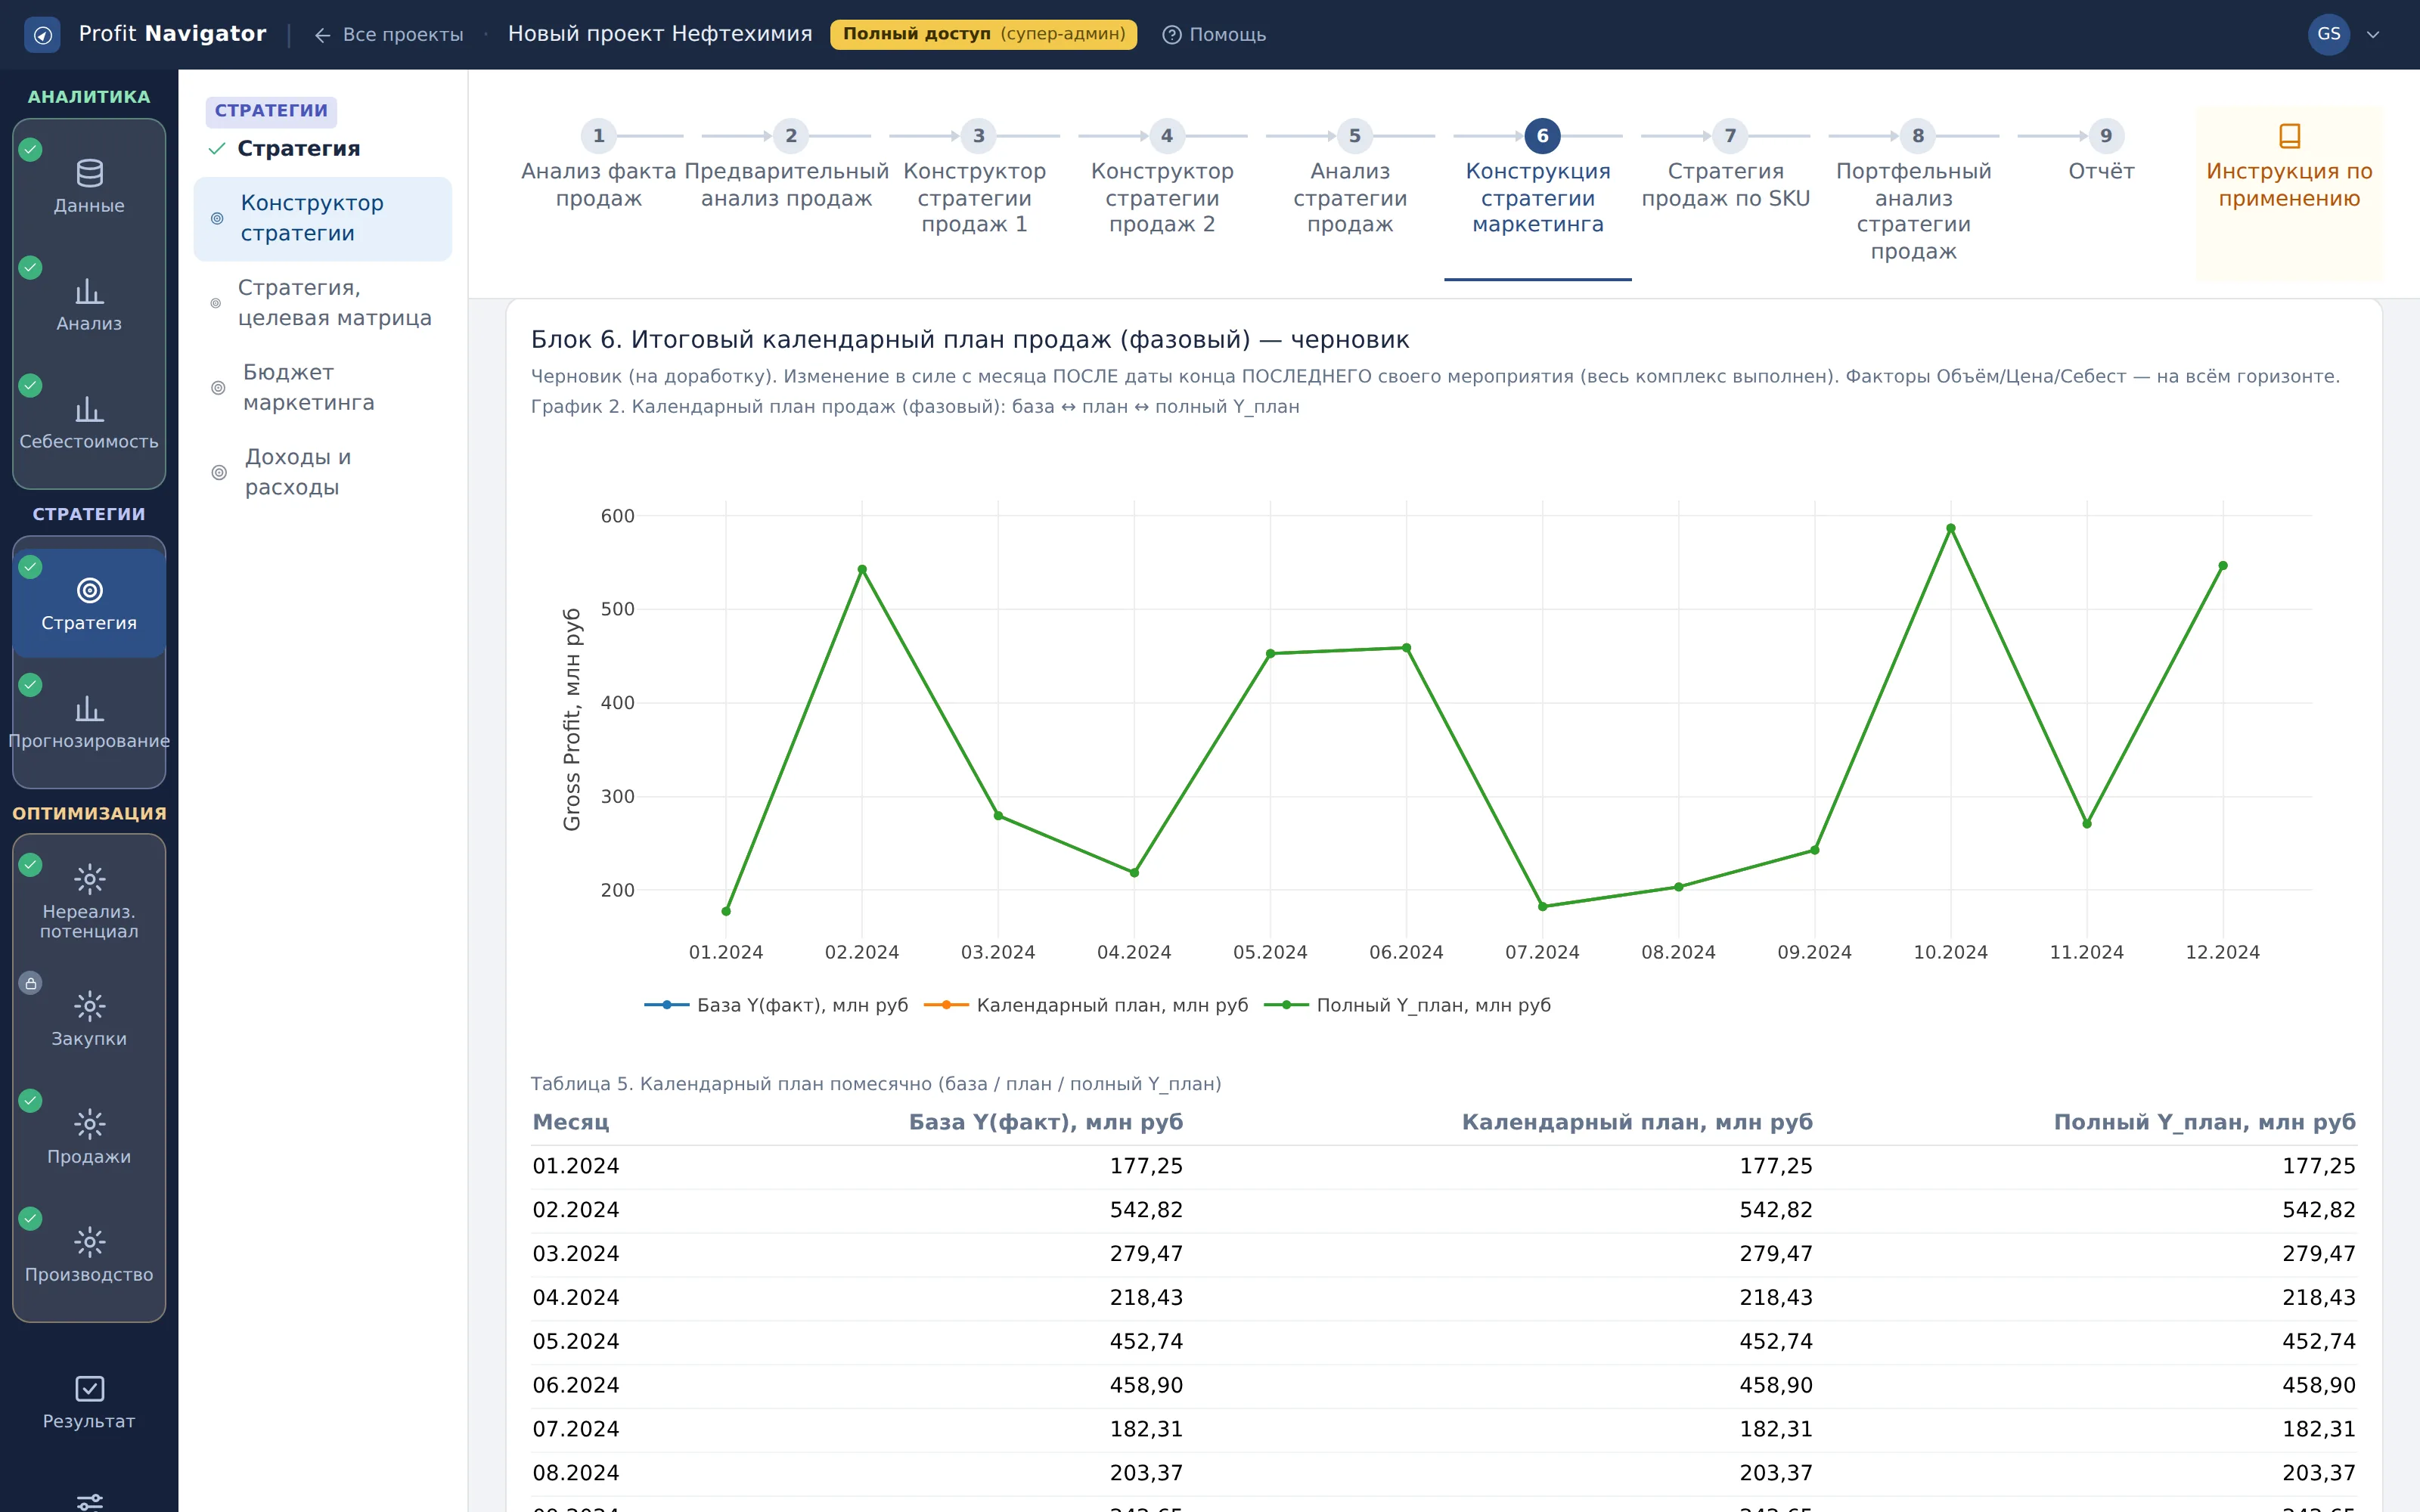Toggle База Y(факт) legend series

(776, 1005)
